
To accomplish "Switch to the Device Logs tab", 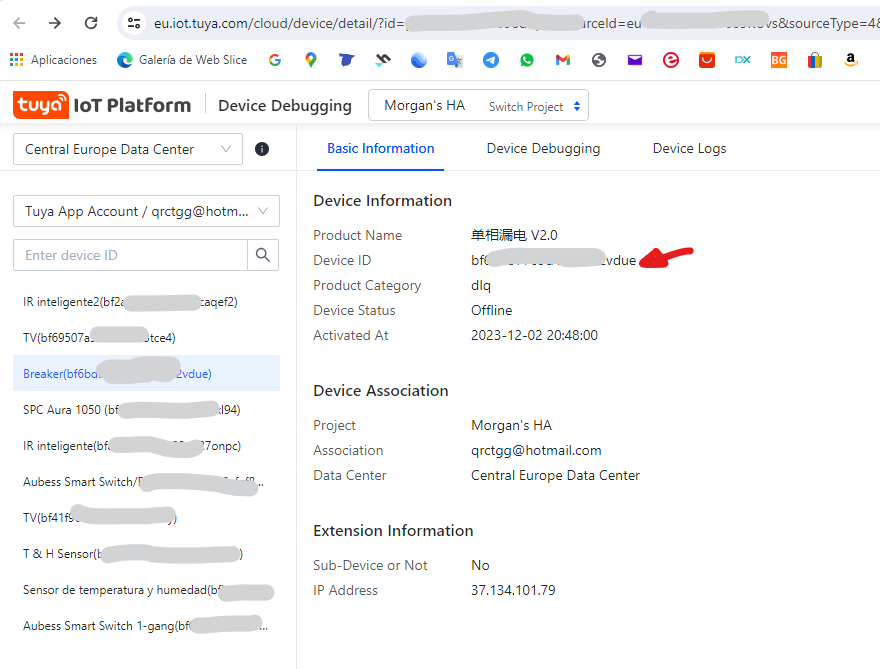I will click(689, 148).
